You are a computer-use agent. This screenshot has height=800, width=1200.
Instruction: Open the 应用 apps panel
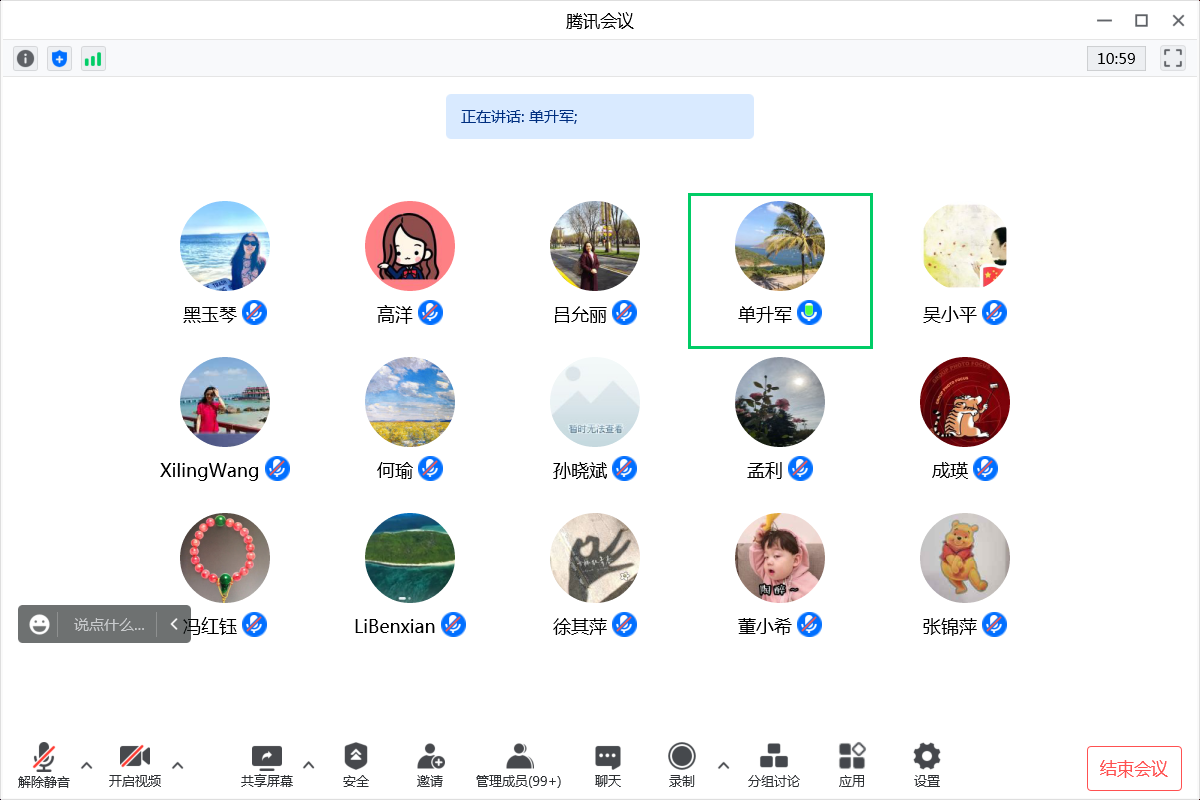coord(852,766)
